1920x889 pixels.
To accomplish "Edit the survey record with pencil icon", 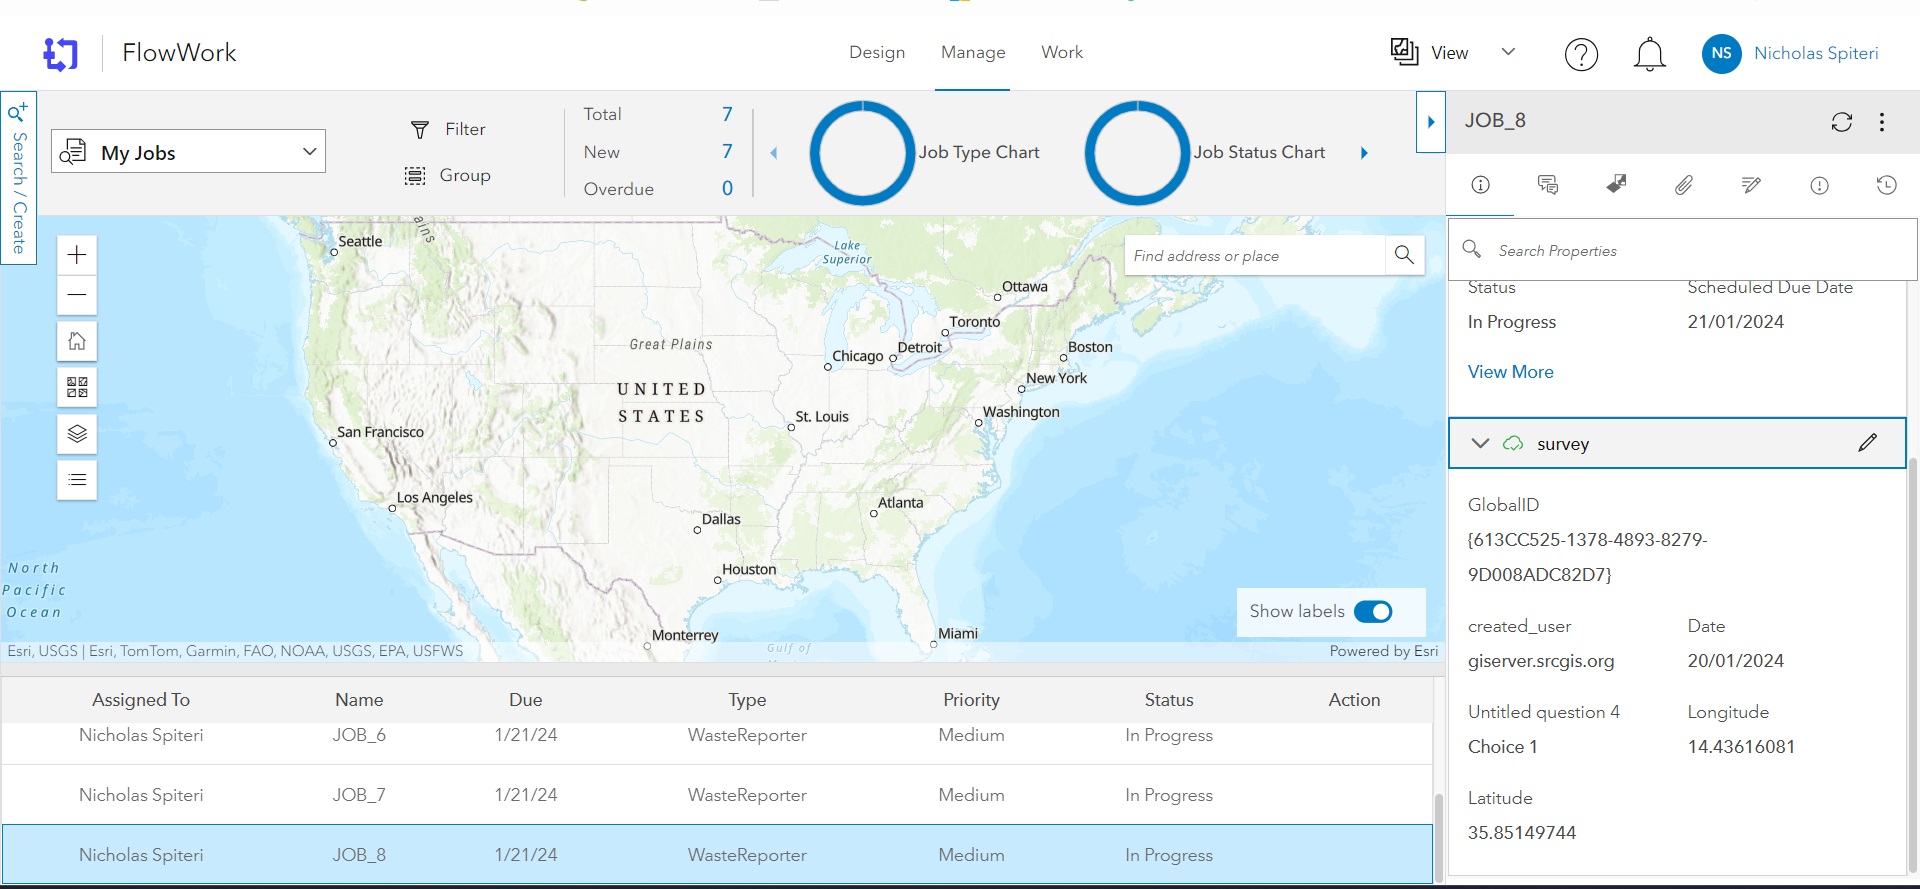I will coord(1867,443).
